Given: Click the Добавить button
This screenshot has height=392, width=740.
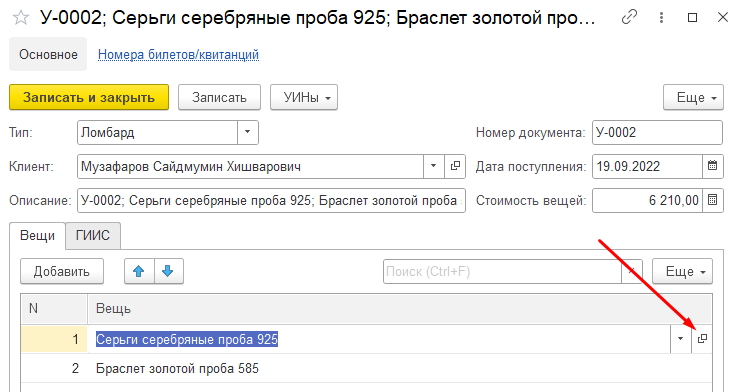Looking at the screenshot, I should (62, 271).
